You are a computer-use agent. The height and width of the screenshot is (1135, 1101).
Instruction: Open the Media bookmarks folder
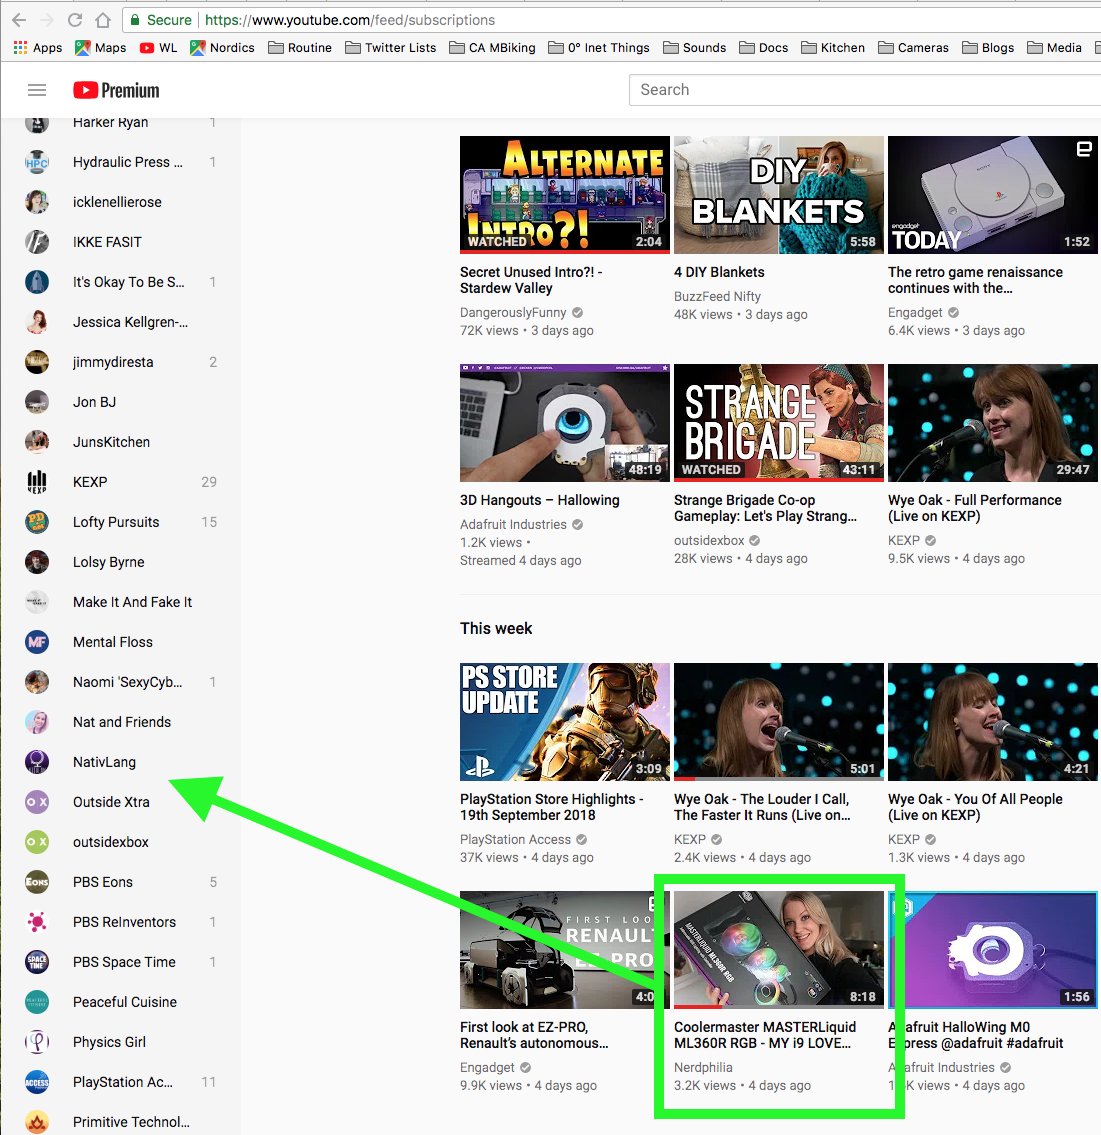click(x=1054, y=48)
